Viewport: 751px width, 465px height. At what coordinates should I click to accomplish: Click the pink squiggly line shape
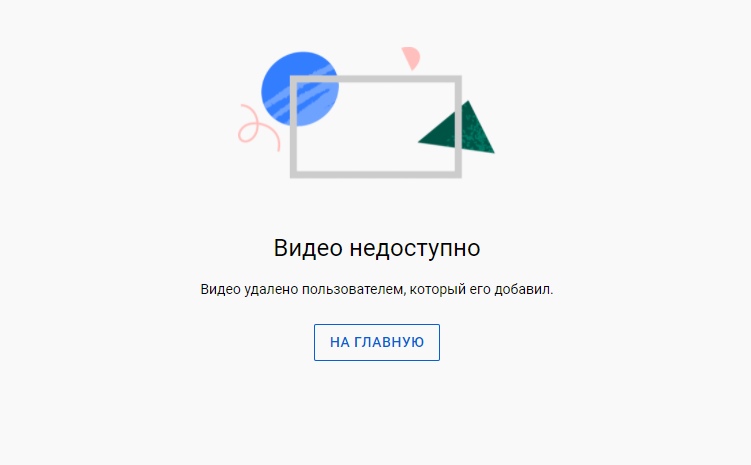[259, 127]
